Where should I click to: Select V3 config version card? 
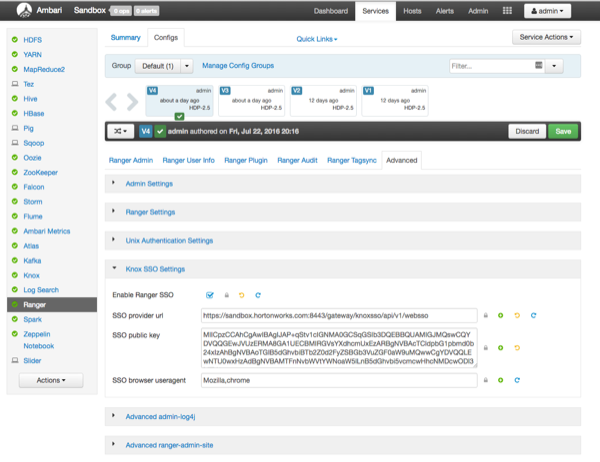[x=251, y=101]
